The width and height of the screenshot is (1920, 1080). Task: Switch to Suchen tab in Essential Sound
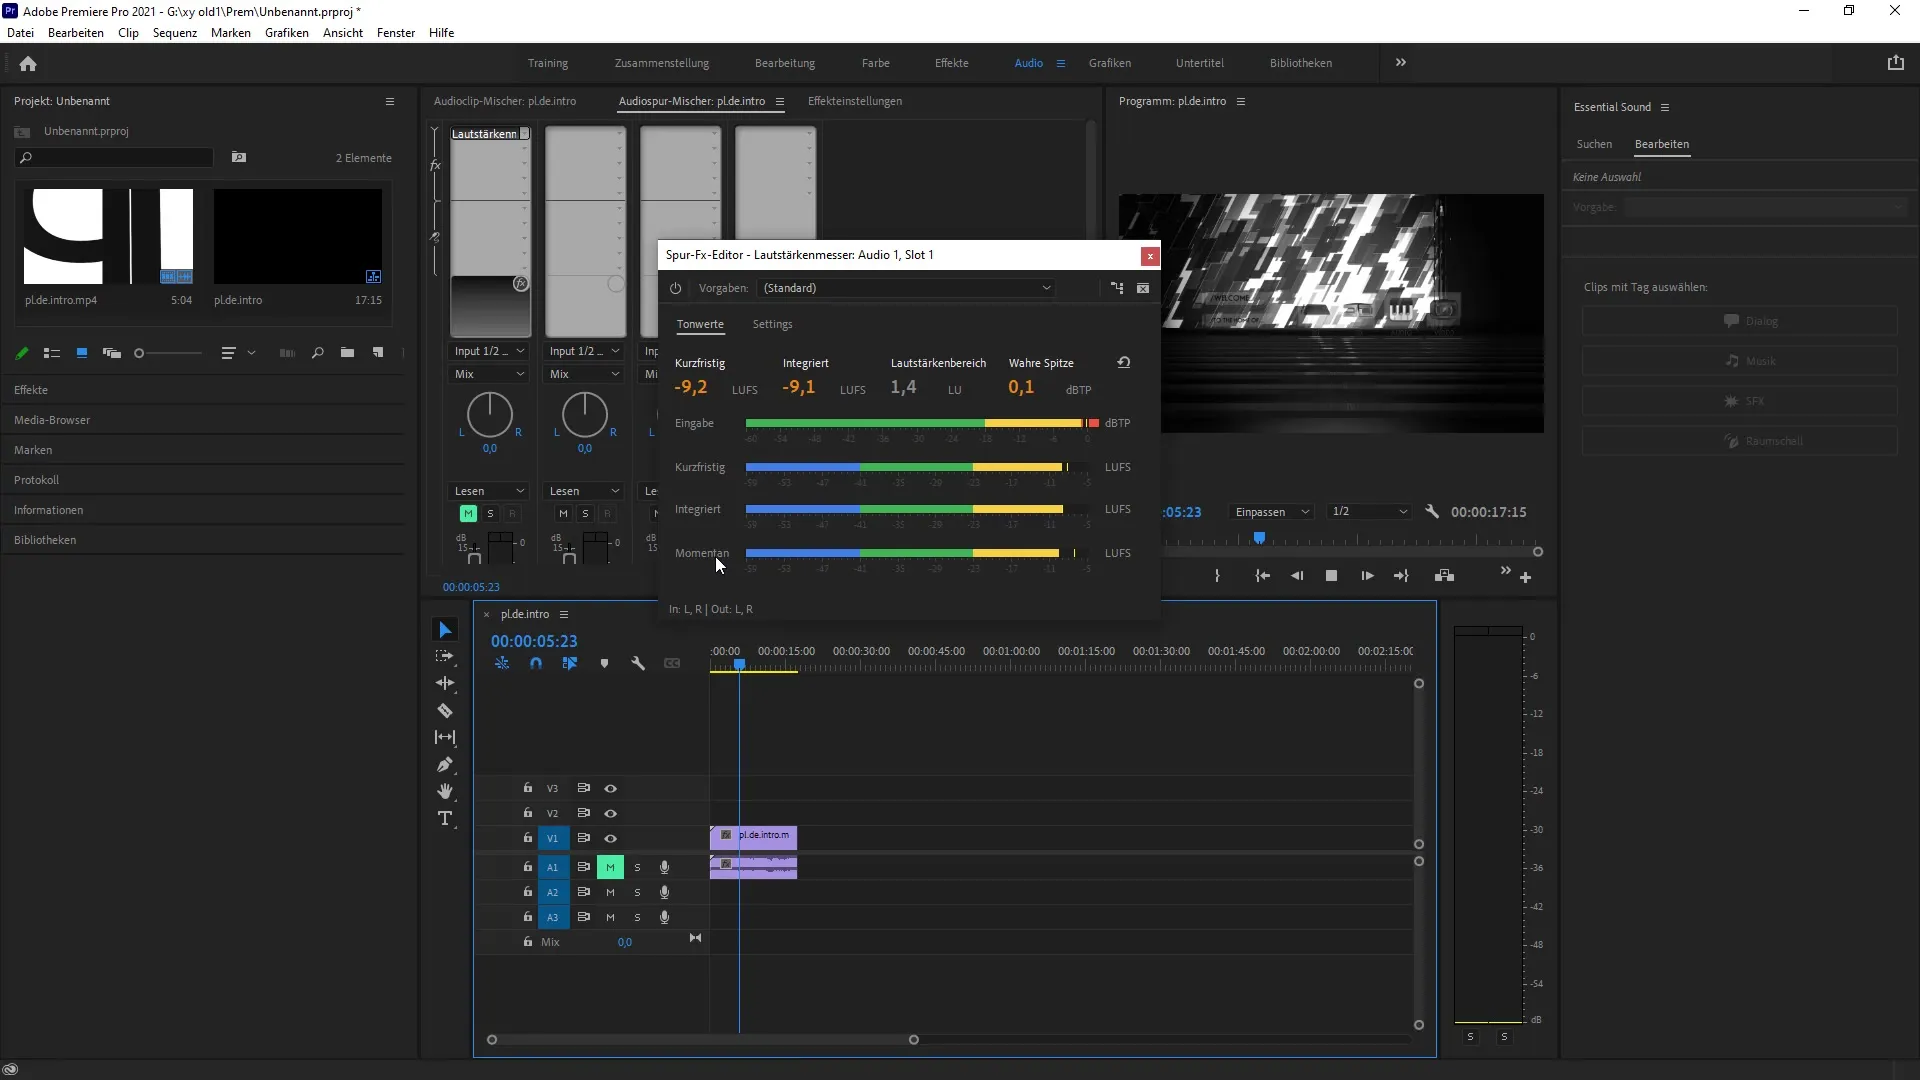click(1594, 144)
